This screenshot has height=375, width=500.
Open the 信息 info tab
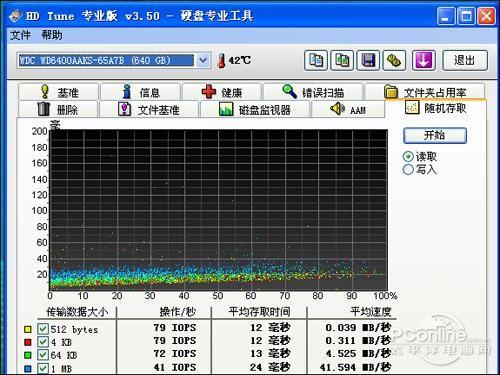141,92
